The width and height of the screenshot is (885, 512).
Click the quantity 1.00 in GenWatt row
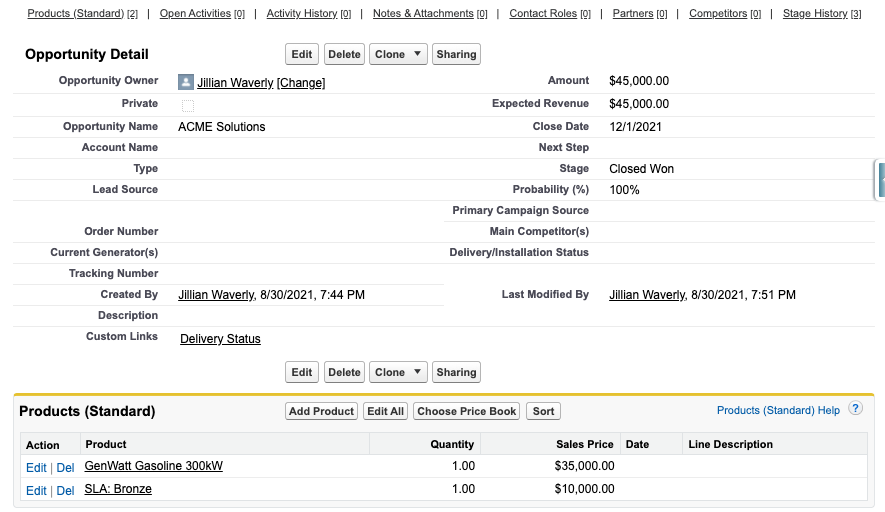point(463,466)
